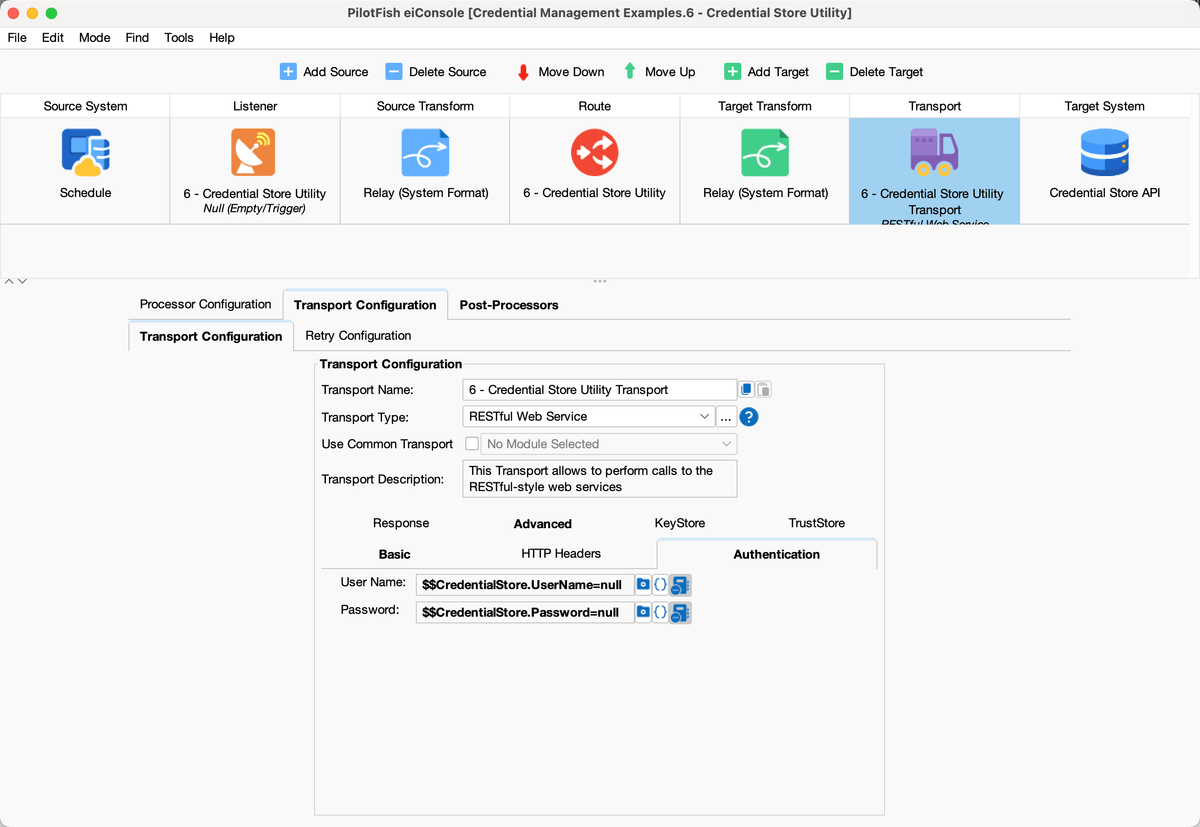Select the inner Transport Configuration sub-tab

pyautogui.click(x=211, y=336)
